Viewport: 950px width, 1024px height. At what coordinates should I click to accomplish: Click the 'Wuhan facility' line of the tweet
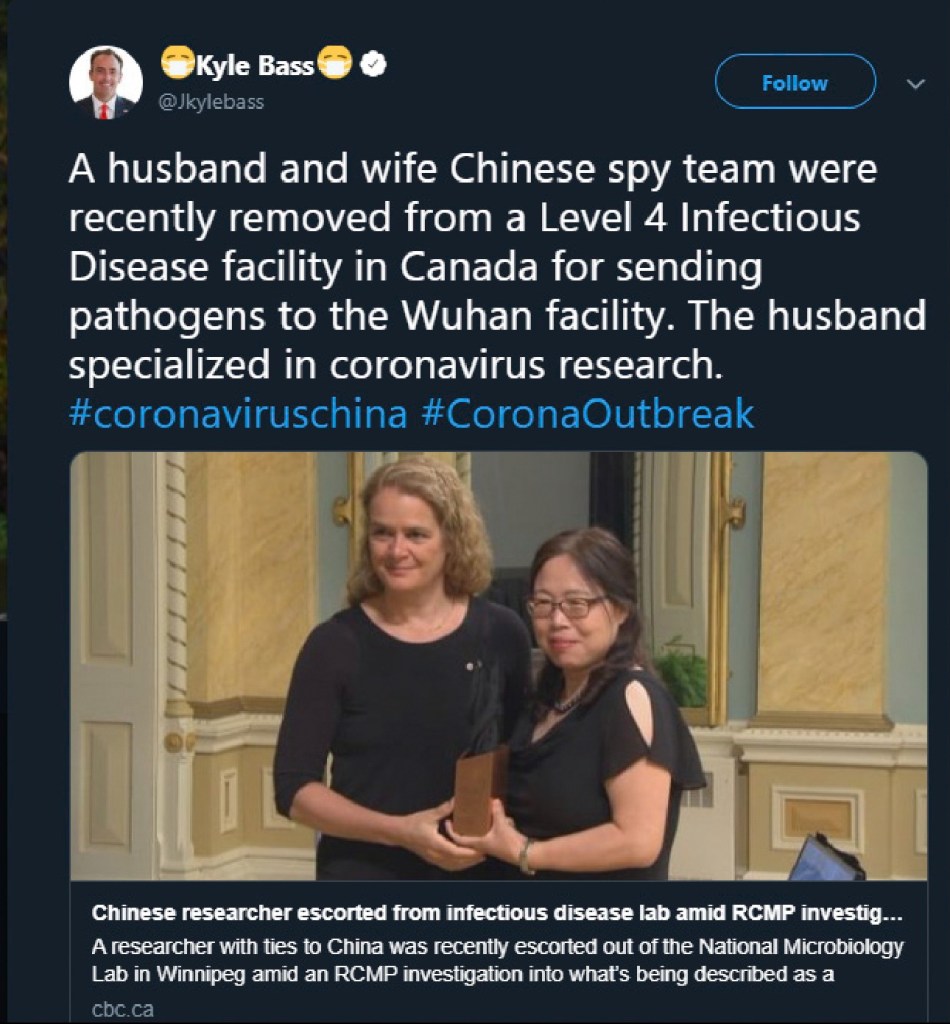[x=497, y=316]
